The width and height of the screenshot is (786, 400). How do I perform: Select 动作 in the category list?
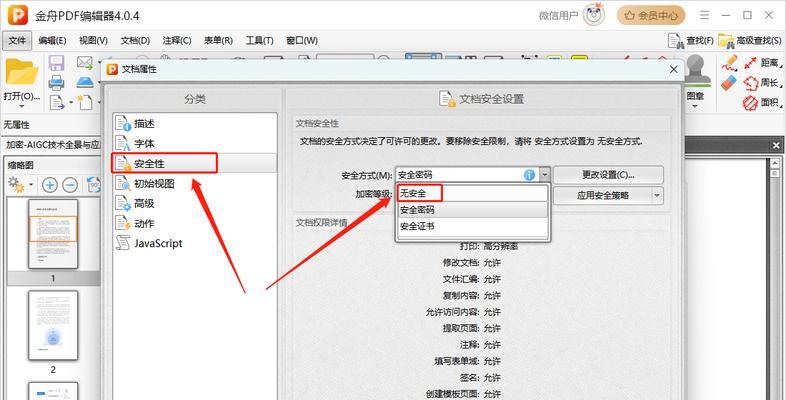194,224
